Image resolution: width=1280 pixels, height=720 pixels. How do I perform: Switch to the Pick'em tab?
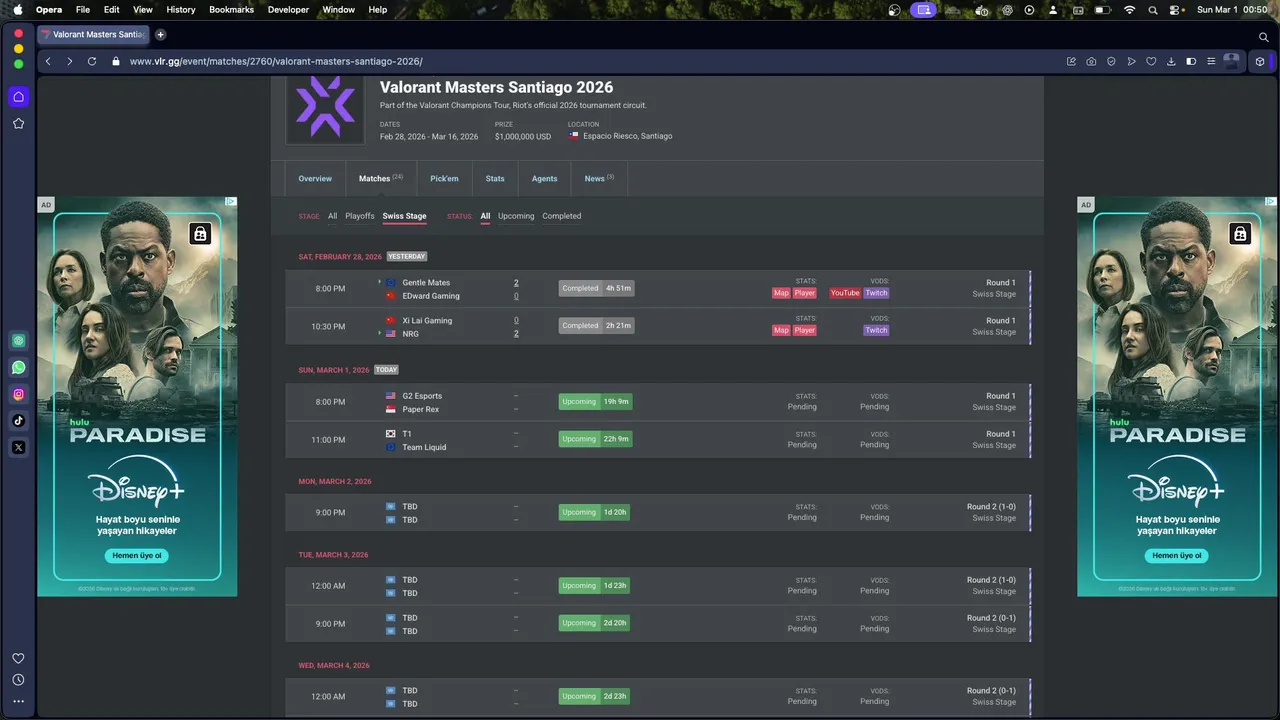click(x=444, y=179)
